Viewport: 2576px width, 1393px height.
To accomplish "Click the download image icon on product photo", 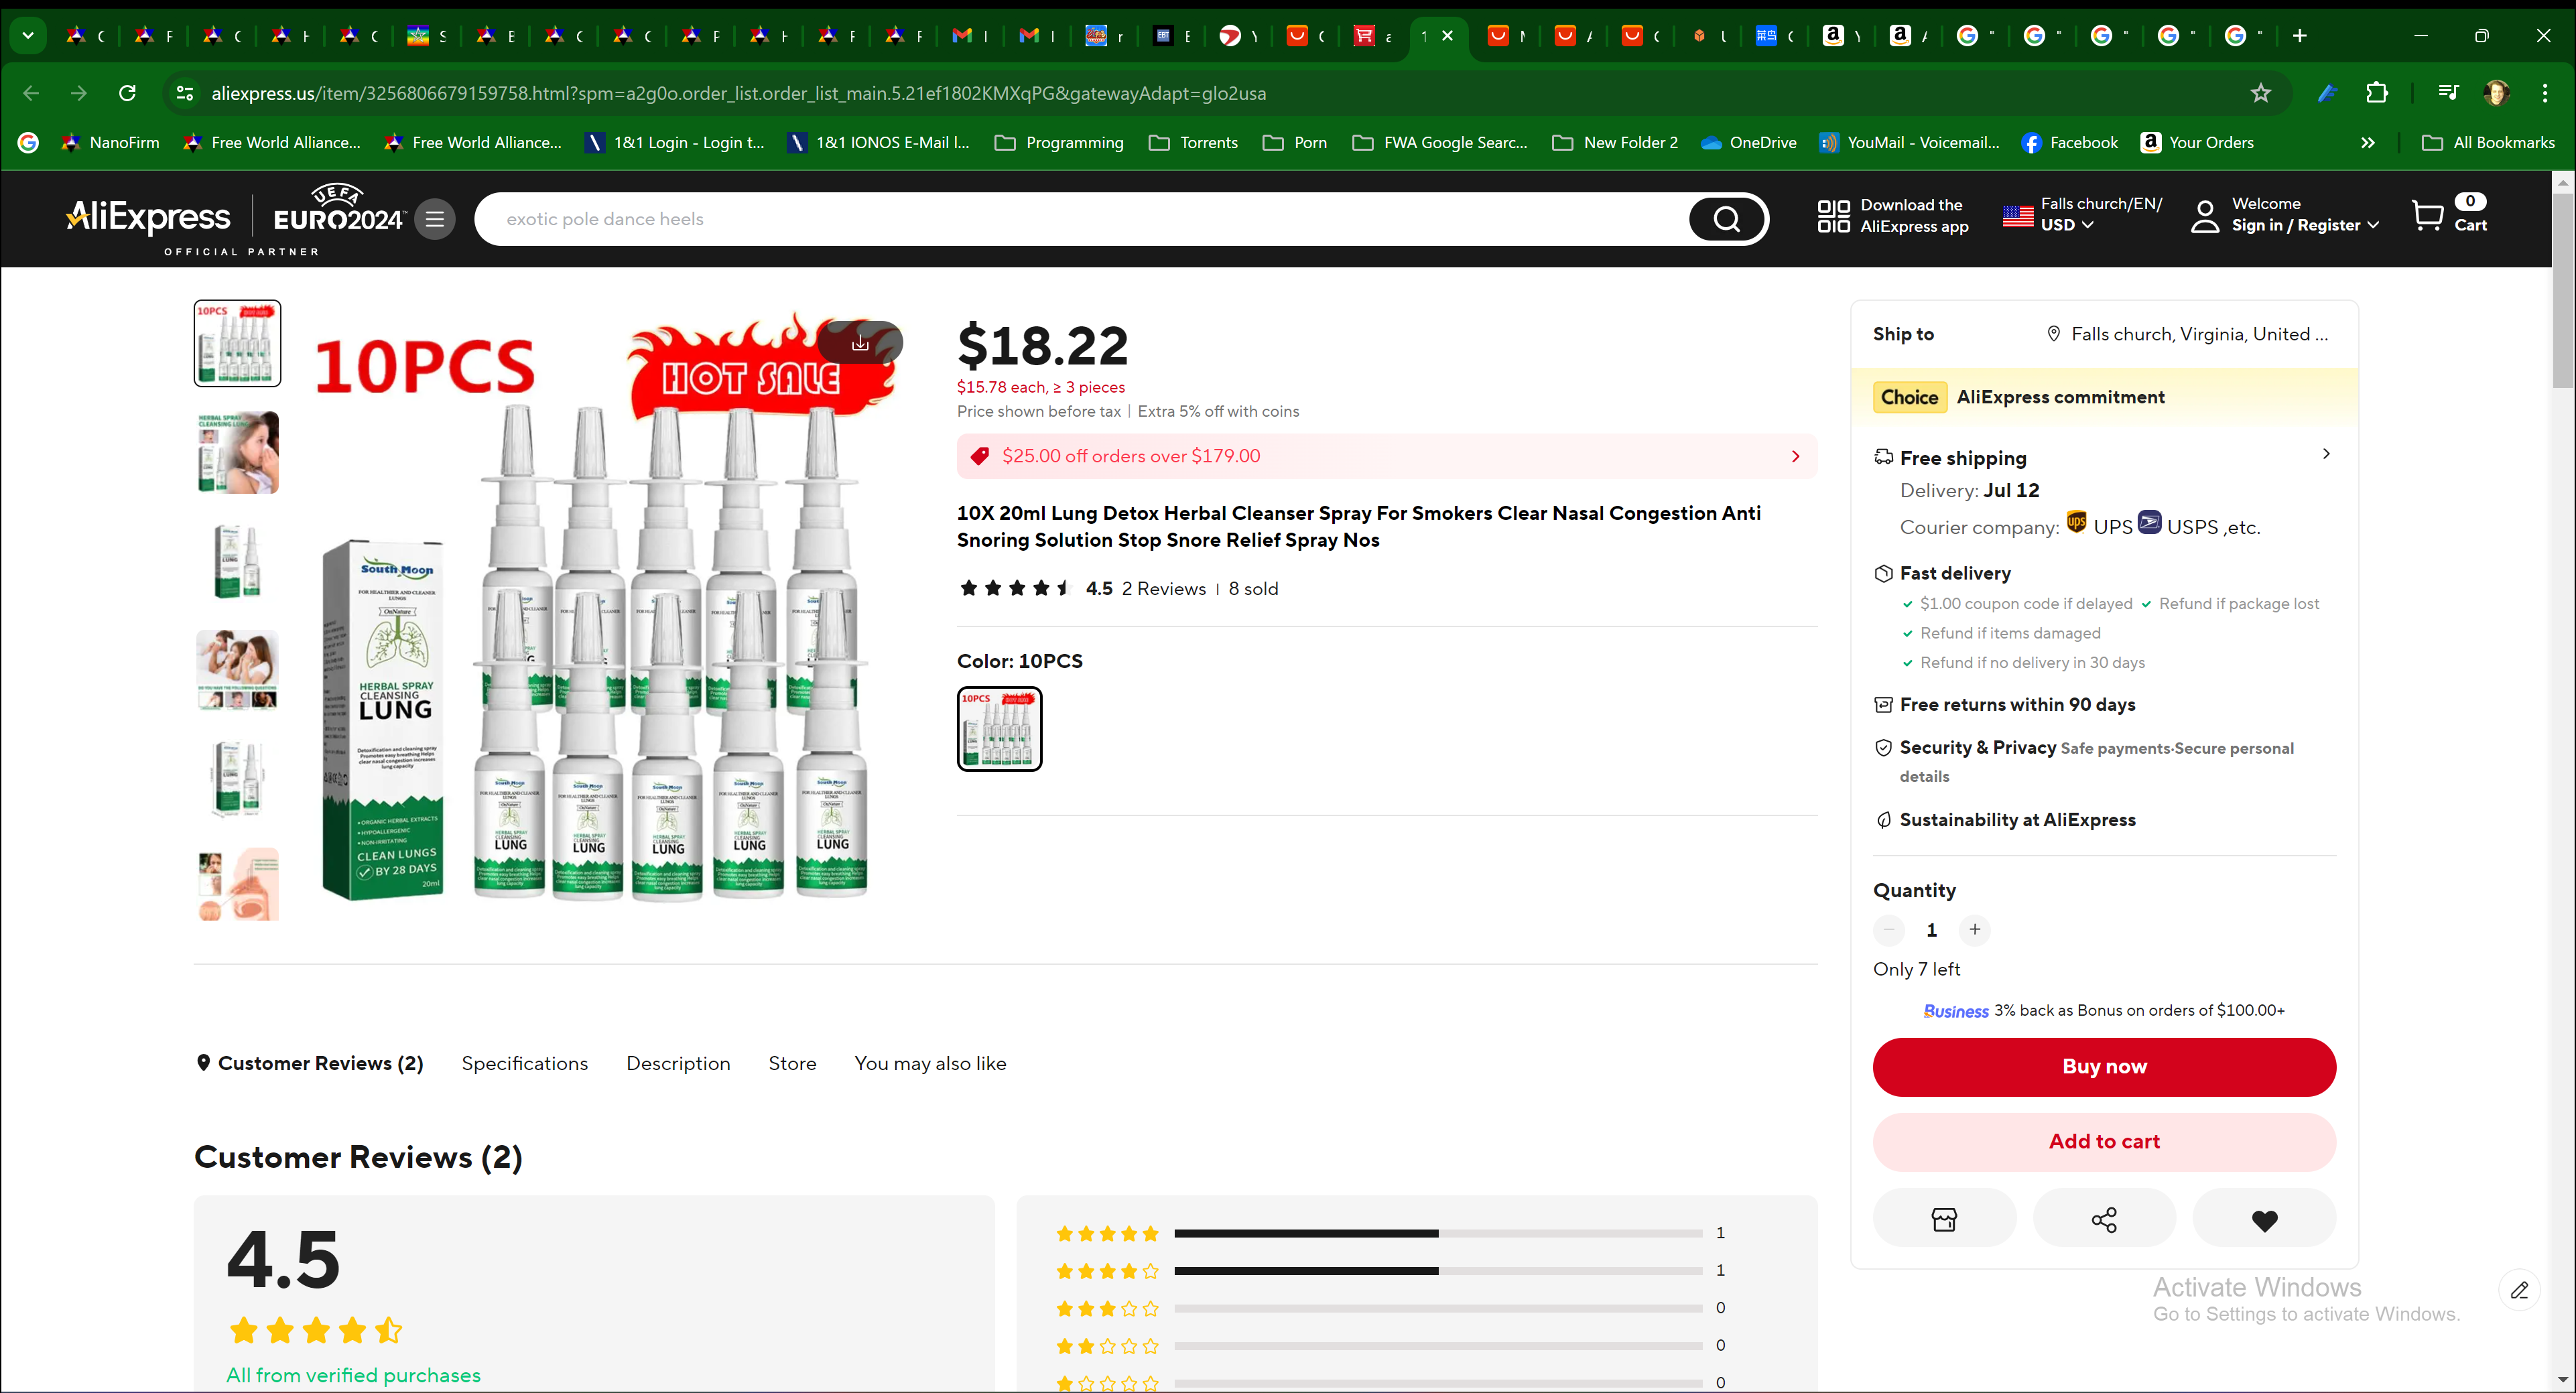I will pos(860,343).
